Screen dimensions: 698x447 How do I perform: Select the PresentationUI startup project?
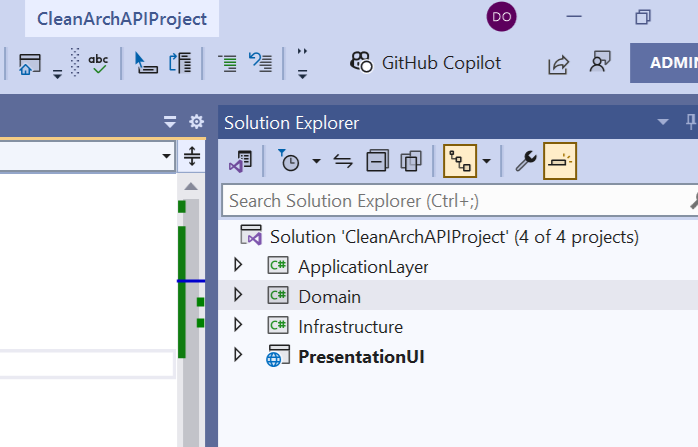(x=361, y=357)
